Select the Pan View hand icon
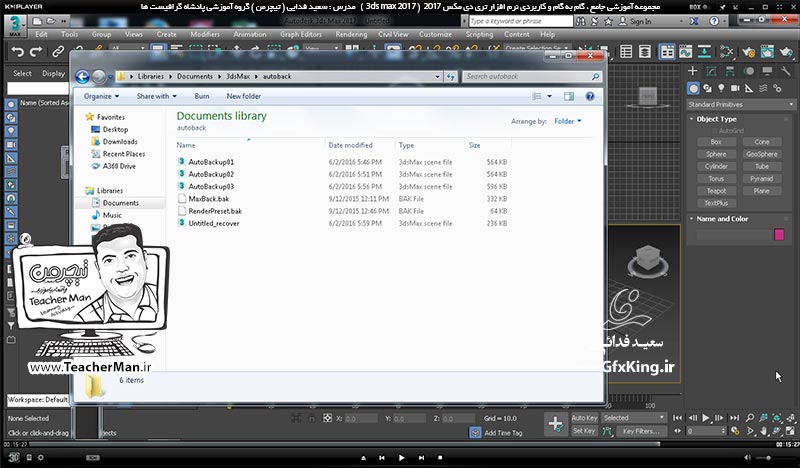Image resolution: width=800 pixels, height=468 pixels. (x=763, y=431)
